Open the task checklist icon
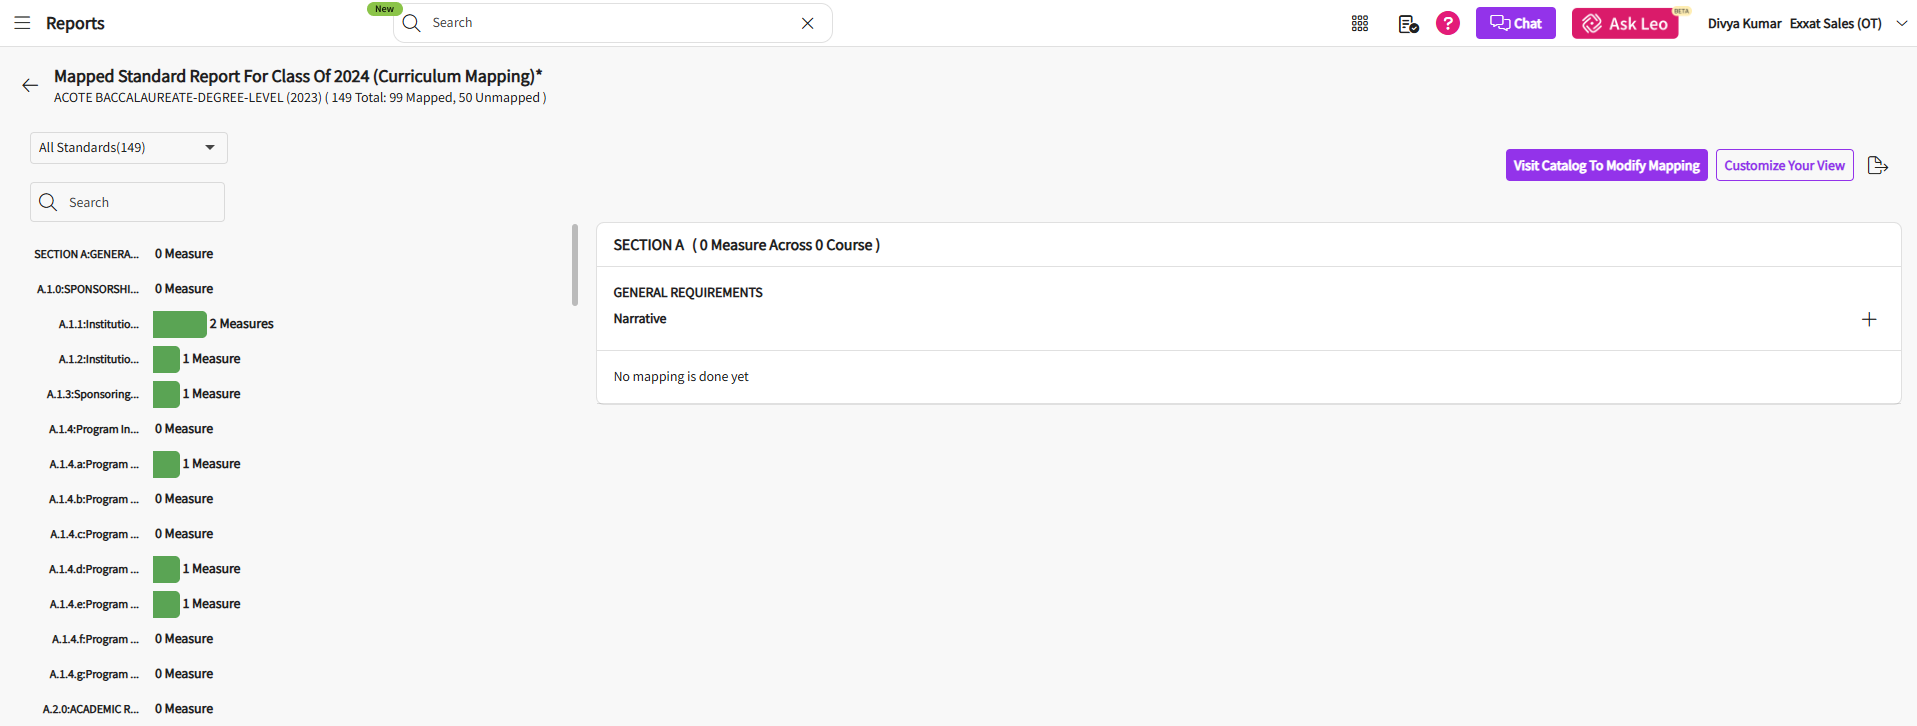This screenshot has height=726, width=1917. click(1408, 24)
